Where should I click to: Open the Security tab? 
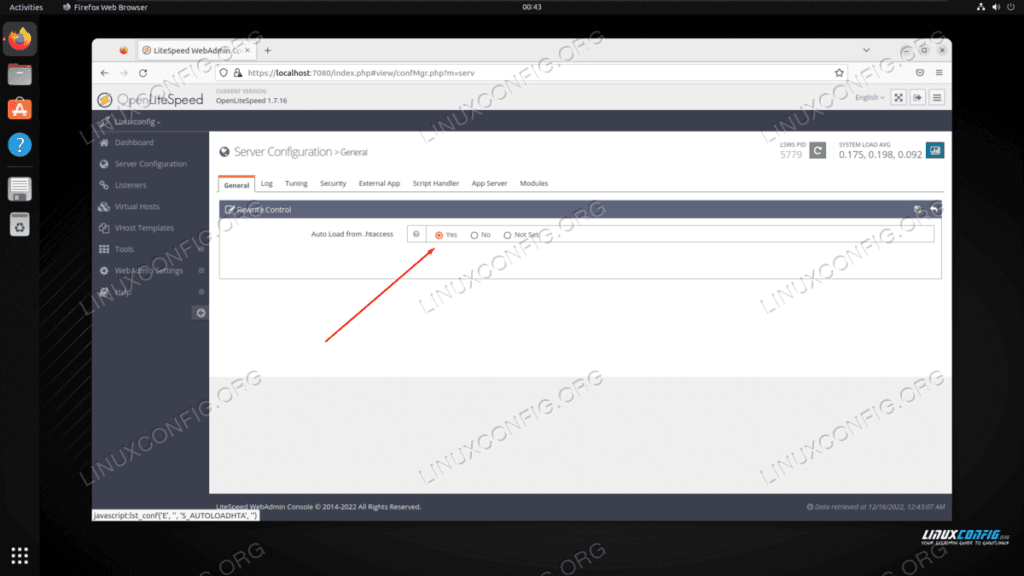click(x=333, y=184)
